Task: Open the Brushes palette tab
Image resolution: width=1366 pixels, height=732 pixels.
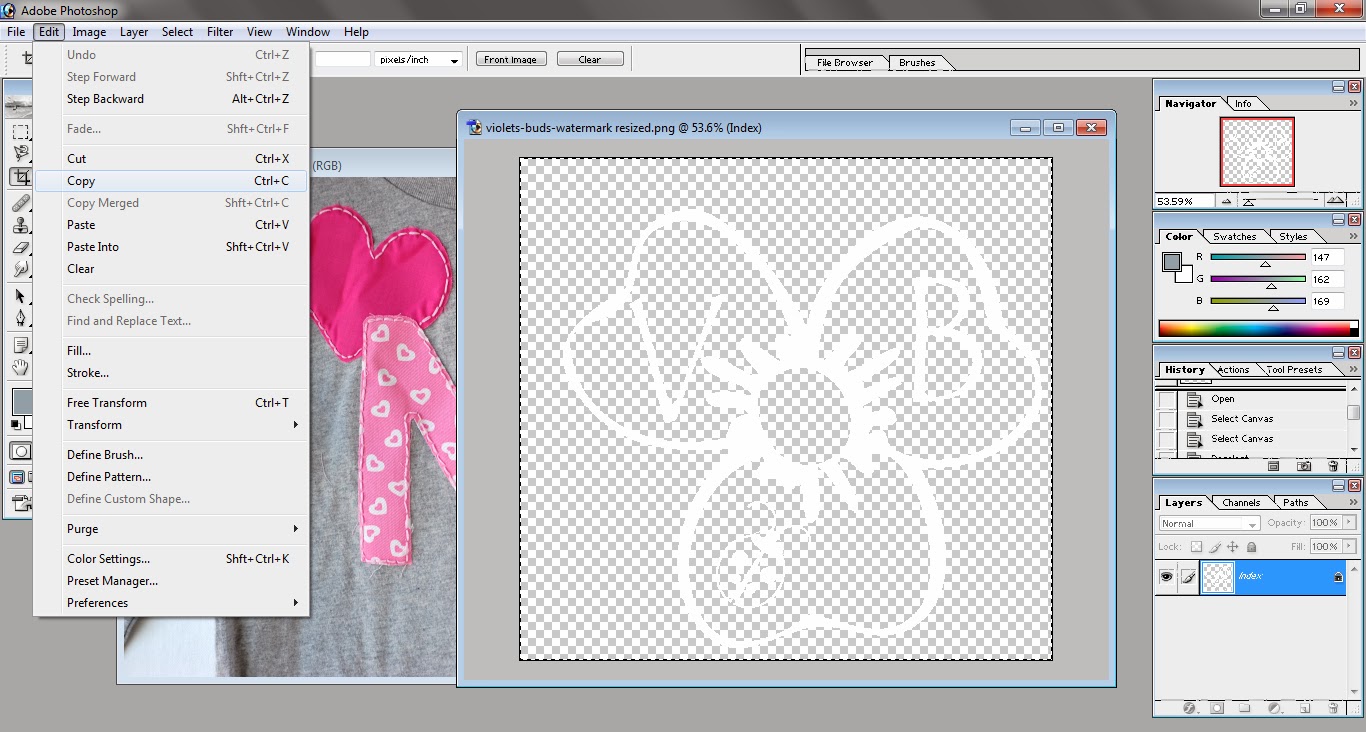Action: coord(917,63)
